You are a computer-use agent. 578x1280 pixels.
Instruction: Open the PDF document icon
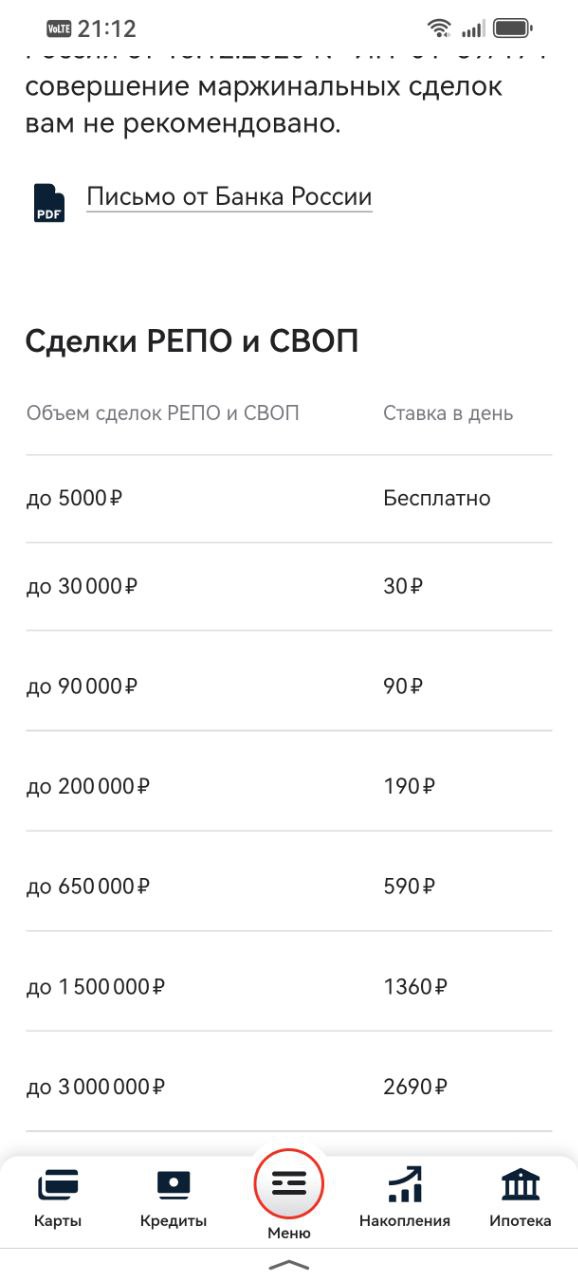(49, 202)
